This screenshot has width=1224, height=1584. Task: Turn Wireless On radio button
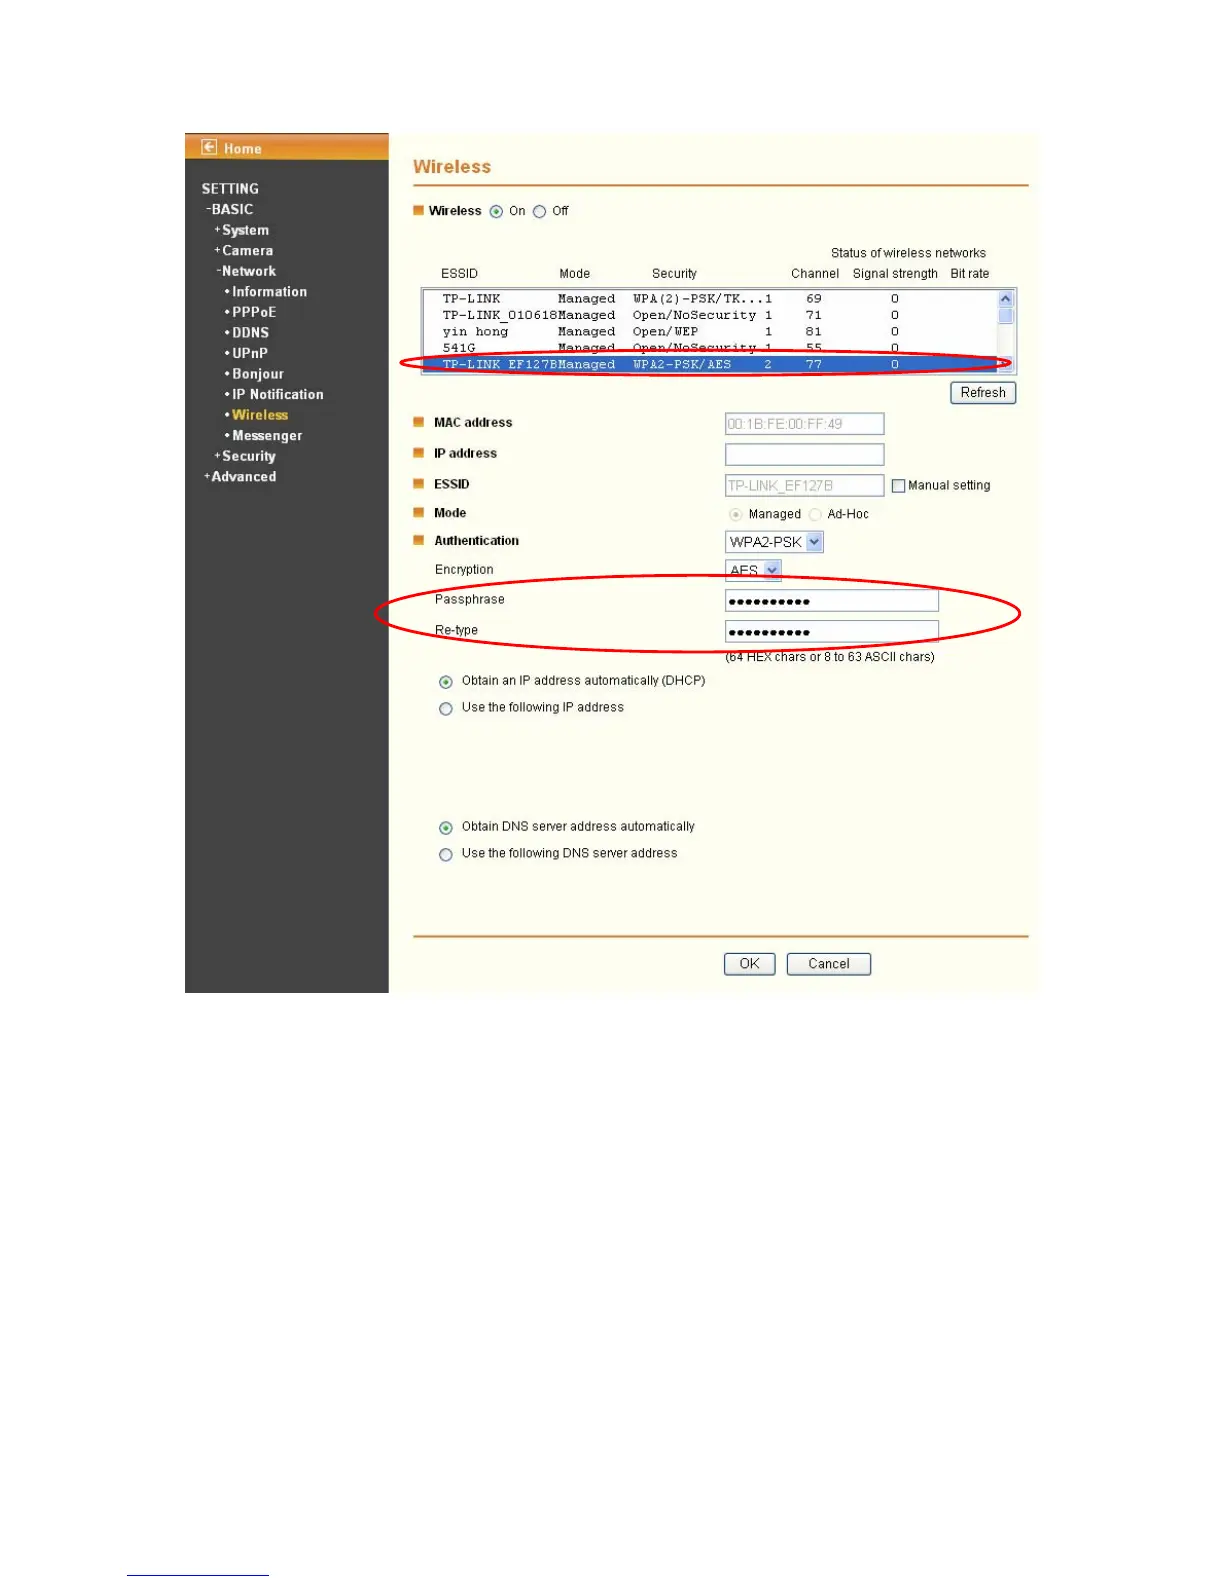point(496,211)
